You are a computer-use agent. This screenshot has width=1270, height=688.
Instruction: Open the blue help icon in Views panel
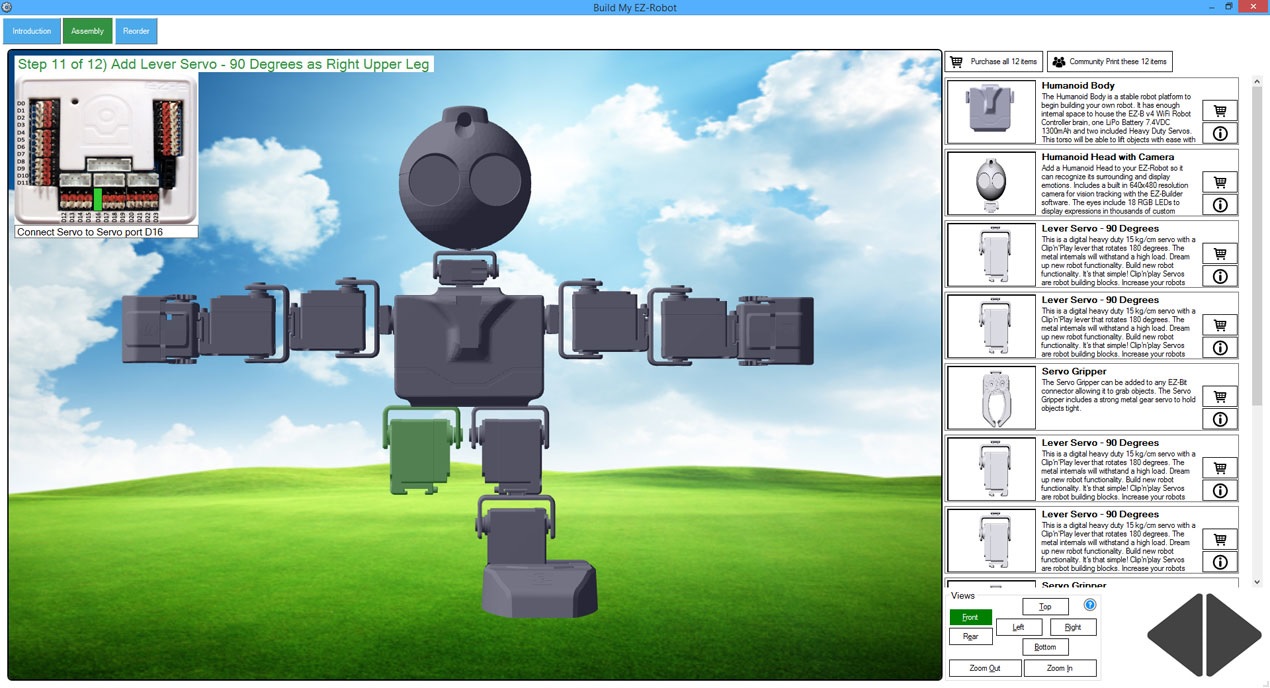[x=1090, y=605]
